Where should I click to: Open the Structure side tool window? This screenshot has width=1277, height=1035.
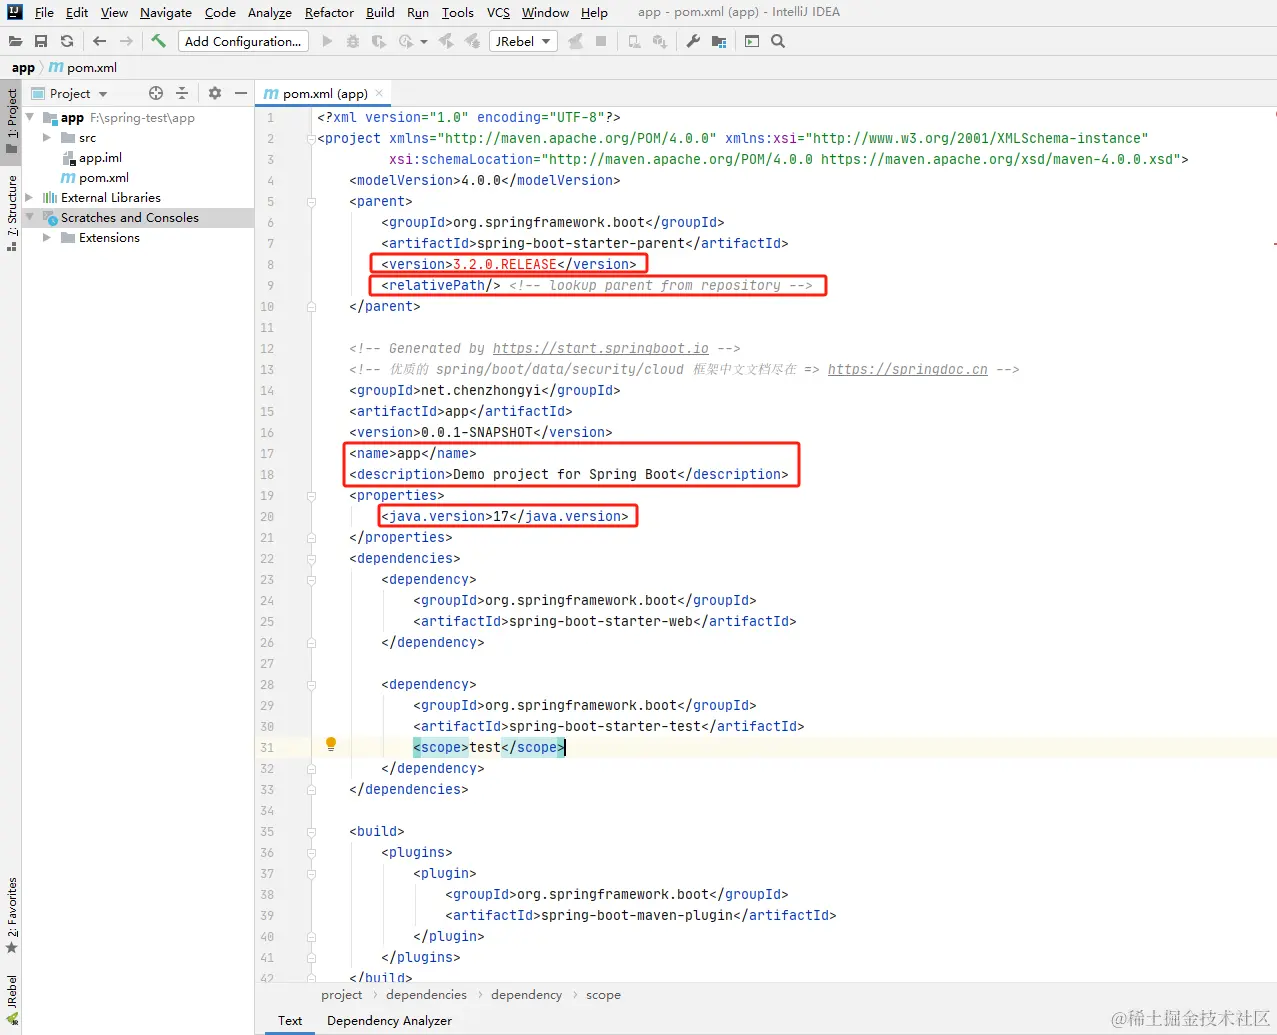coord(12,212)
